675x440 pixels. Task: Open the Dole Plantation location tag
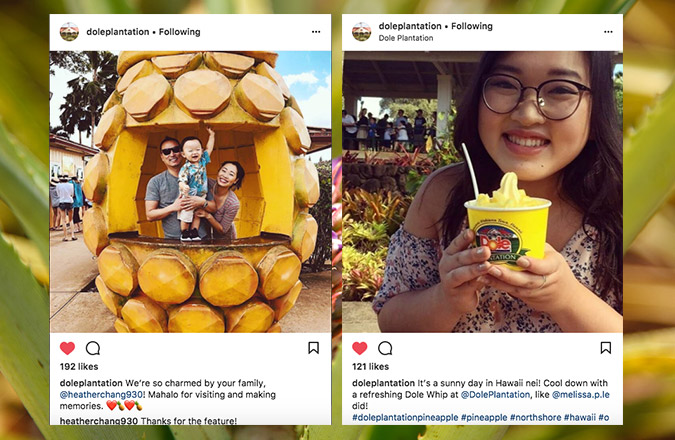click(x=406, y=38)
